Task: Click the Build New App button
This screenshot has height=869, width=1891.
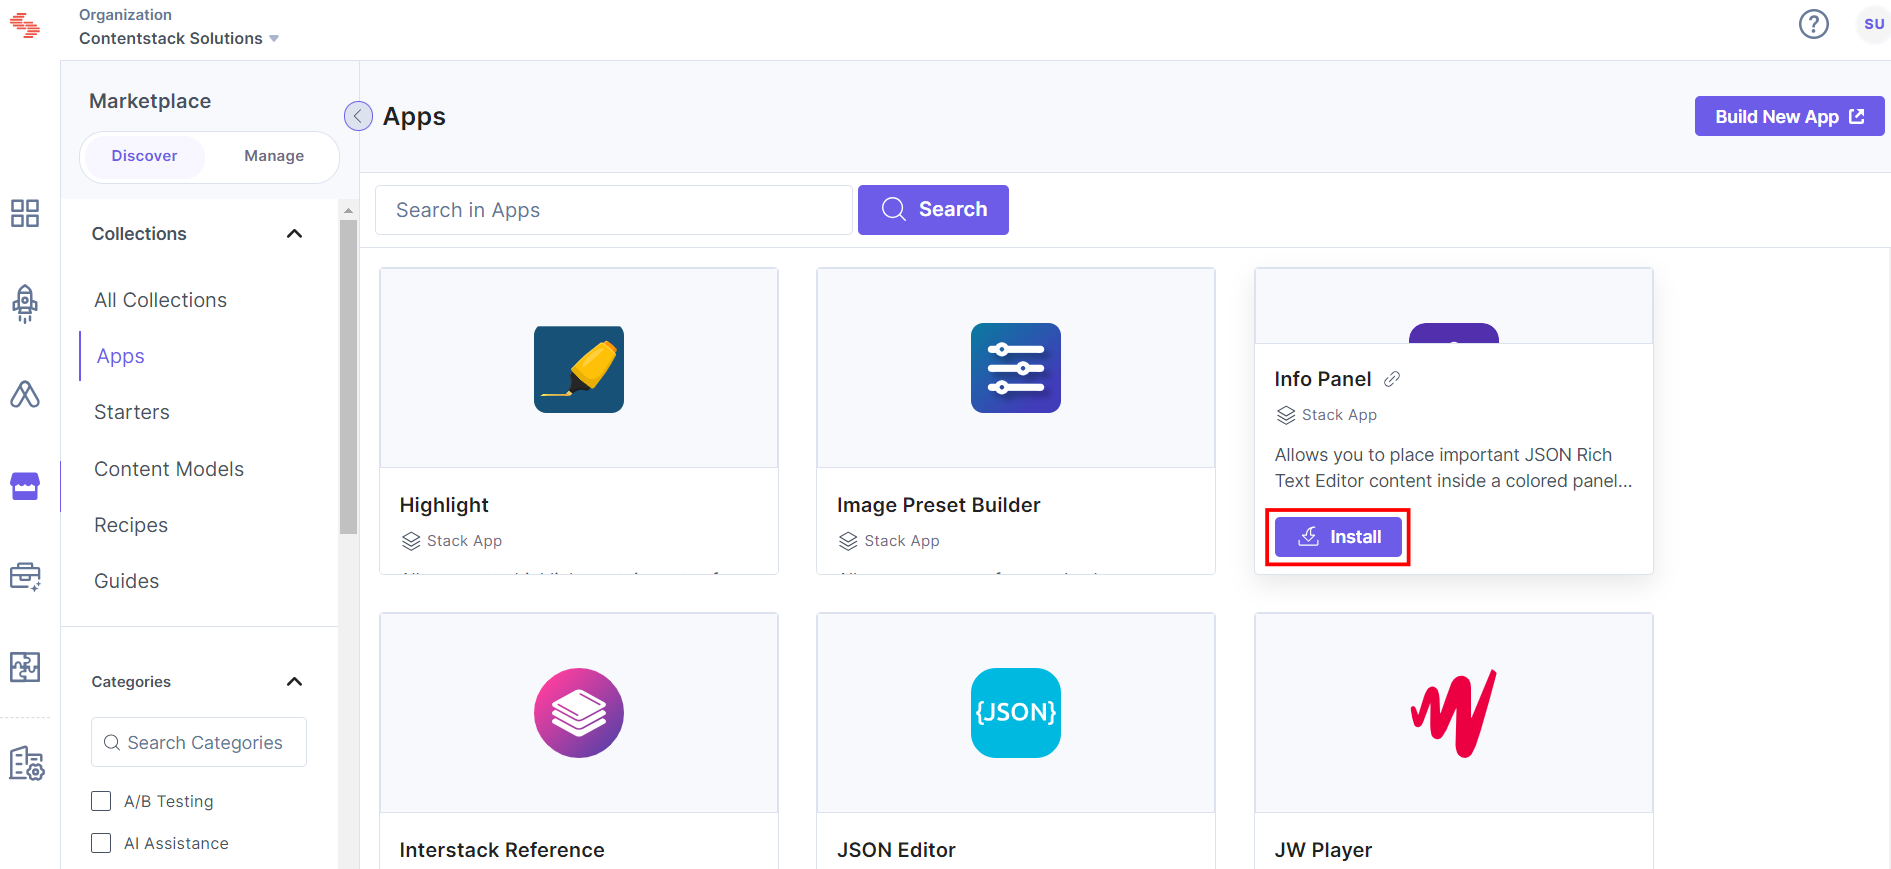Action: [1789, 116]
